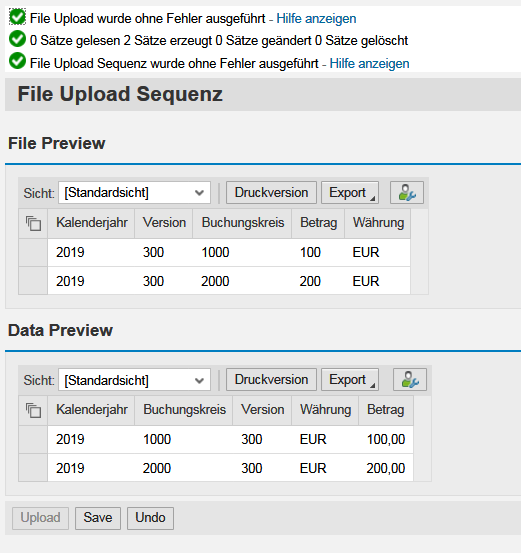Click the first green success checkmark icon

17,17
